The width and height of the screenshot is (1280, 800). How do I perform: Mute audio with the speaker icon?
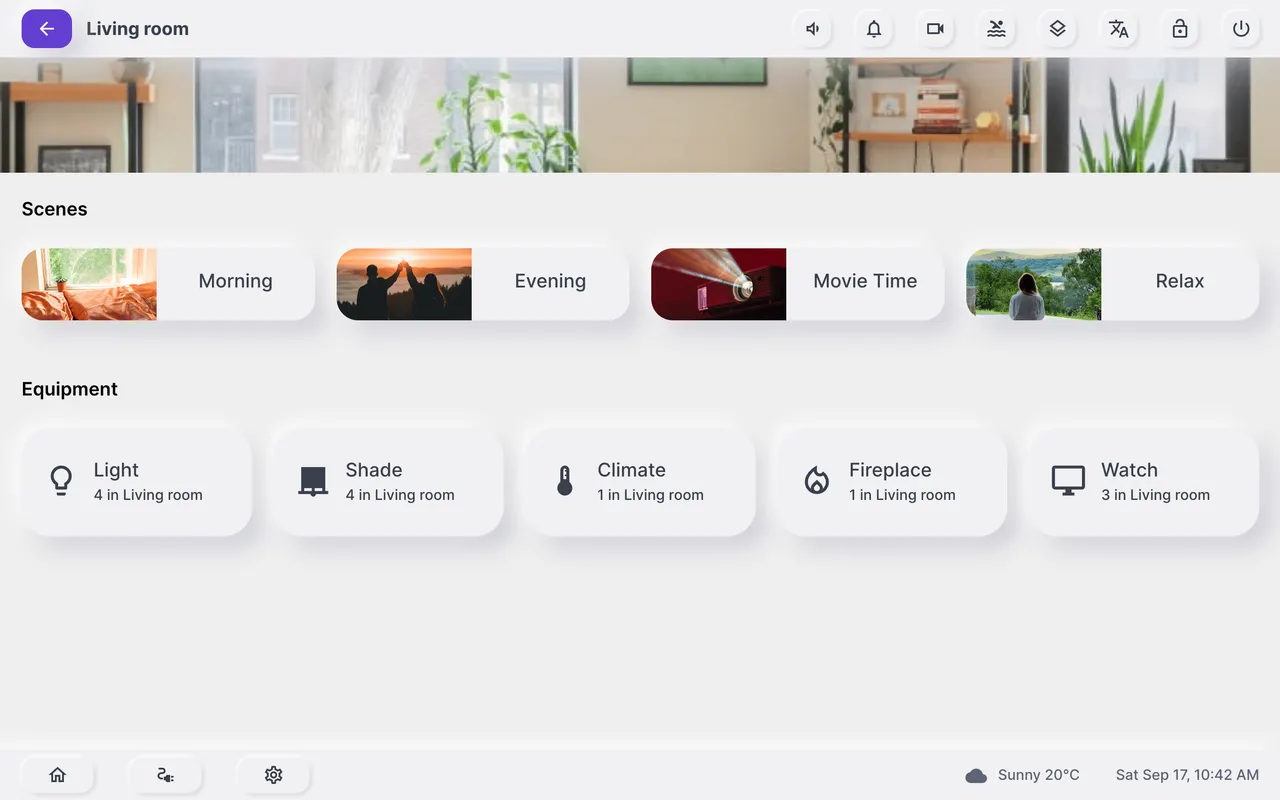pyautogui.click(x=812, y=29)
